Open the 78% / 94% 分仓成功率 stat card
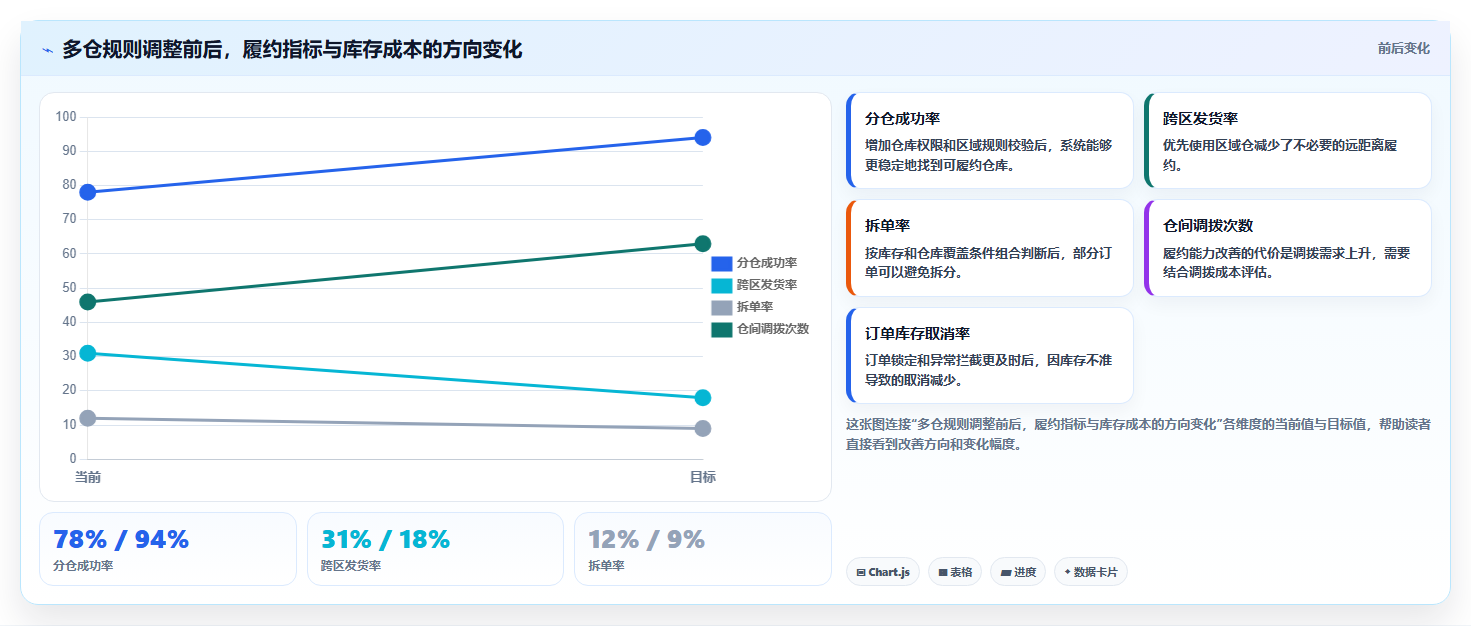Image resolution: width=1471 pixels, height=626 pixels. [x=168, y=549]
